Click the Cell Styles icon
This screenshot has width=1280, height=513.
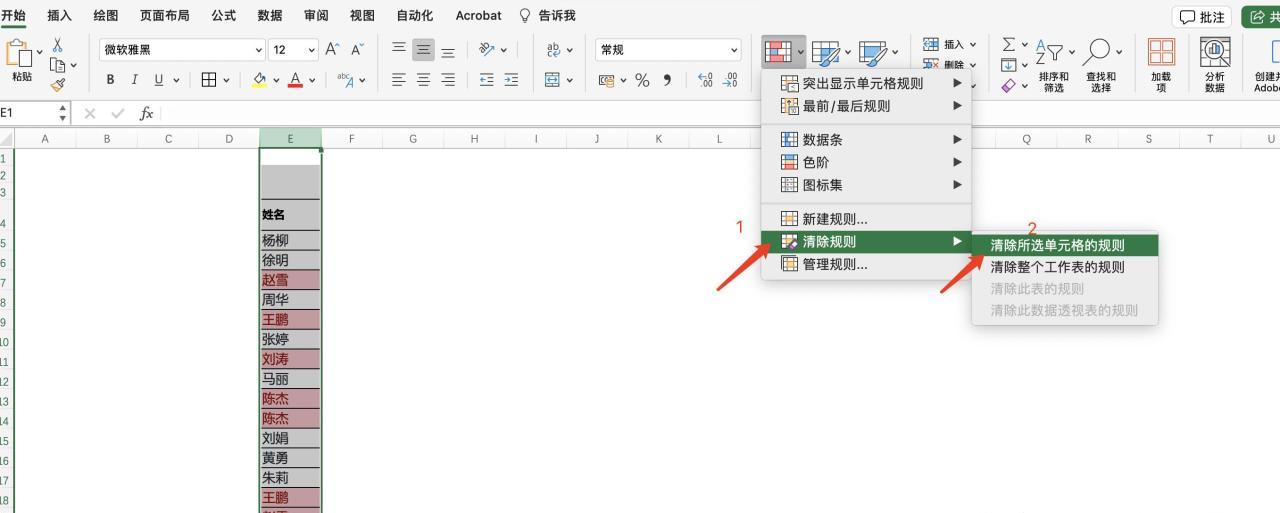[x=873, y=53]
